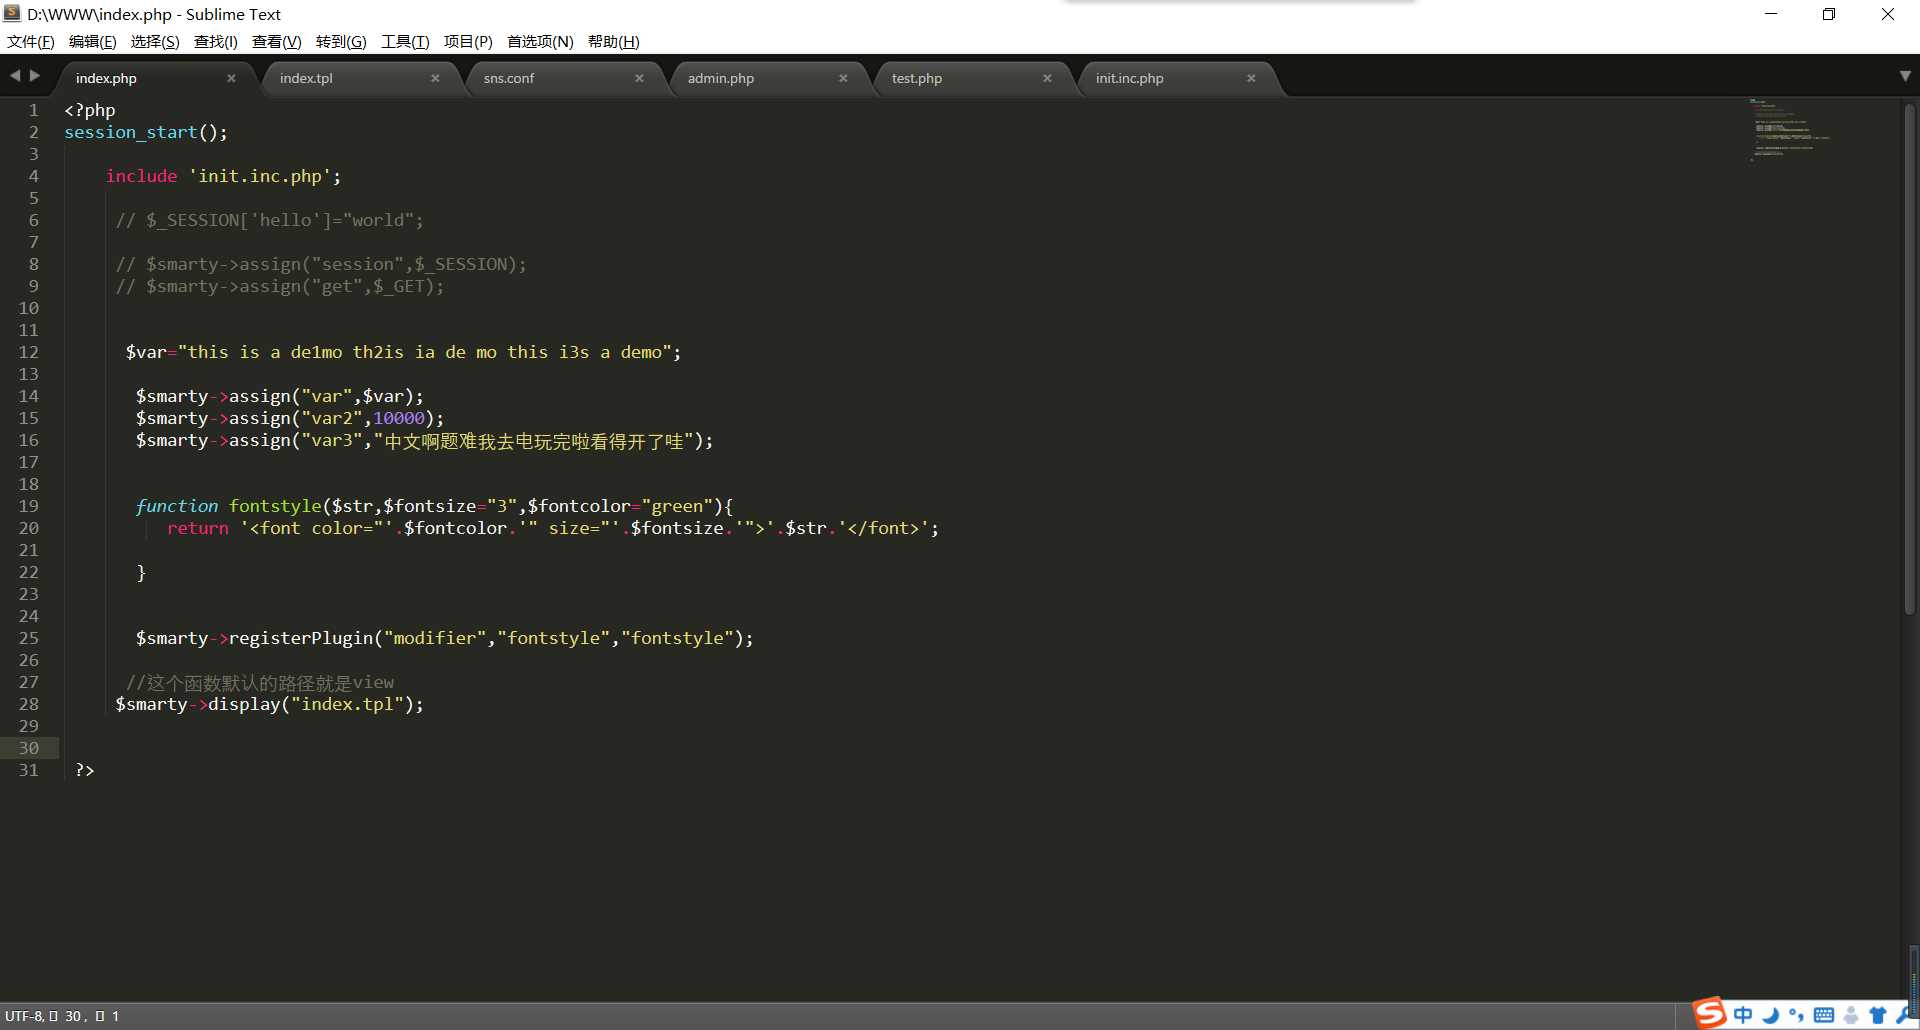This screenshot has height=1030, width=1920.
Task: Click the 'fontstyle' function name definition
Action: click(x=275, y=506)
